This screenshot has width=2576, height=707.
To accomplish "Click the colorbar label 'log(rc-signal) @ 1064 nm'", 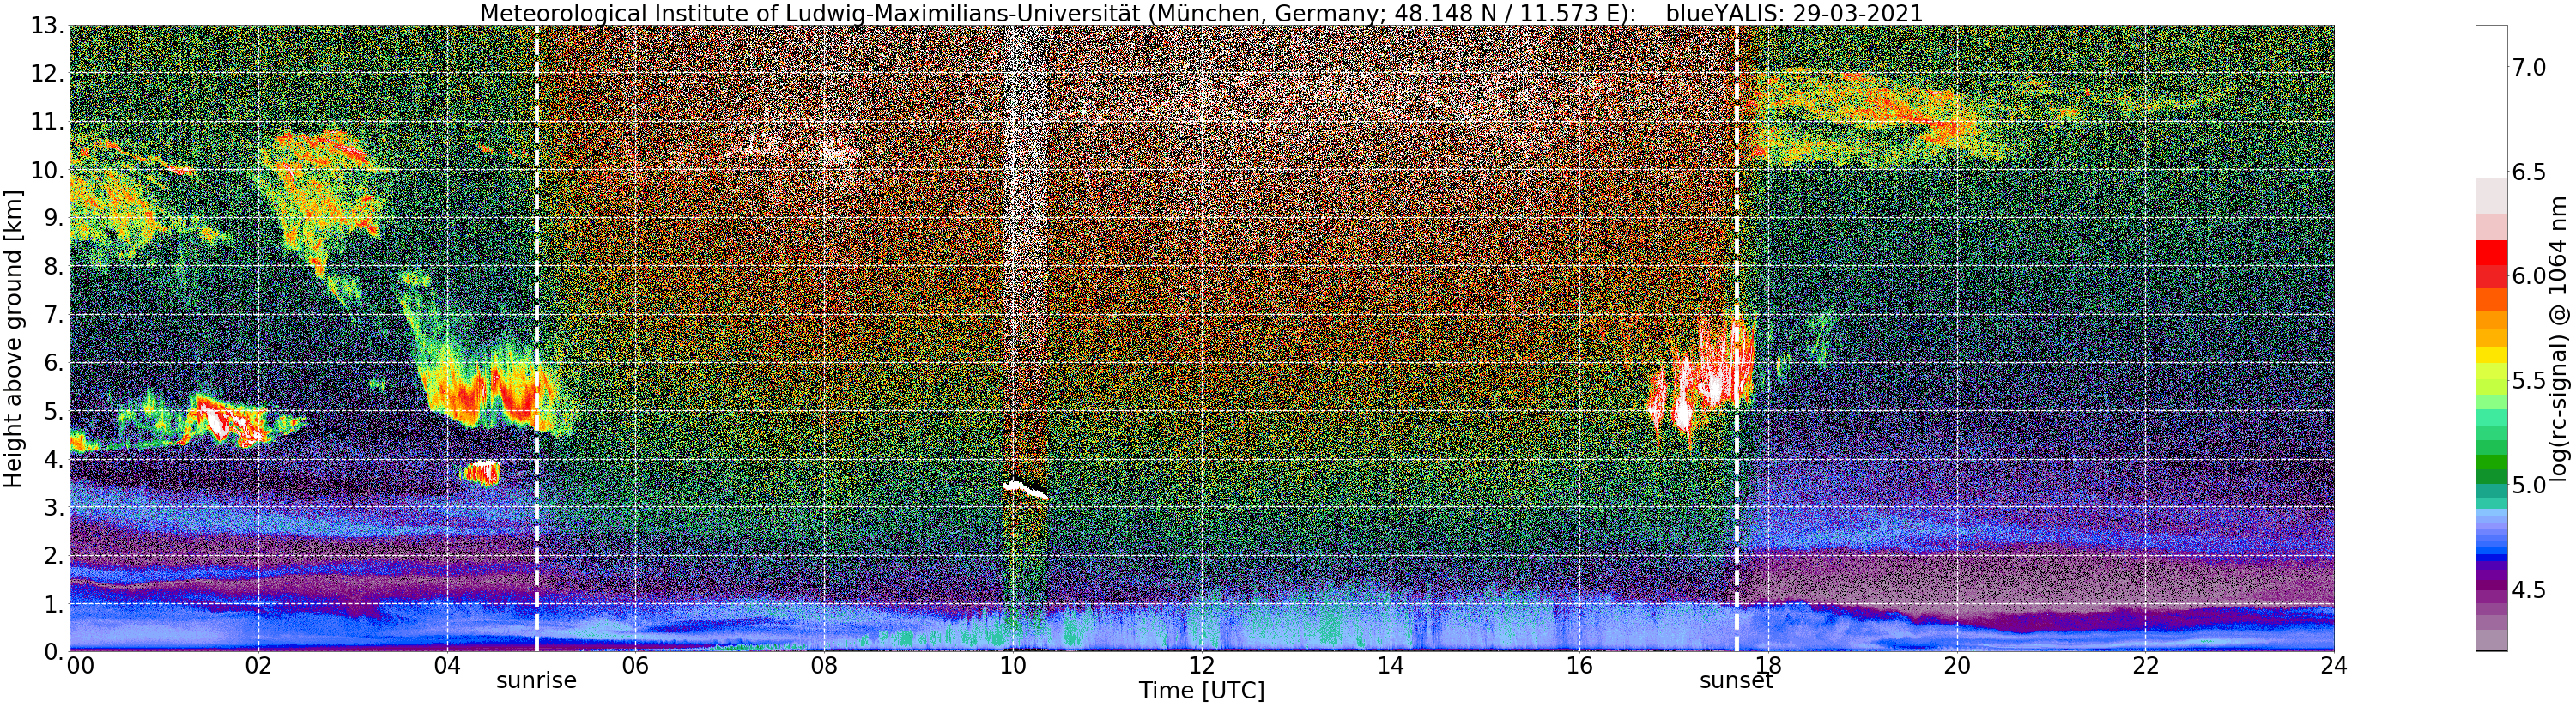I will tap(2560, 339).
